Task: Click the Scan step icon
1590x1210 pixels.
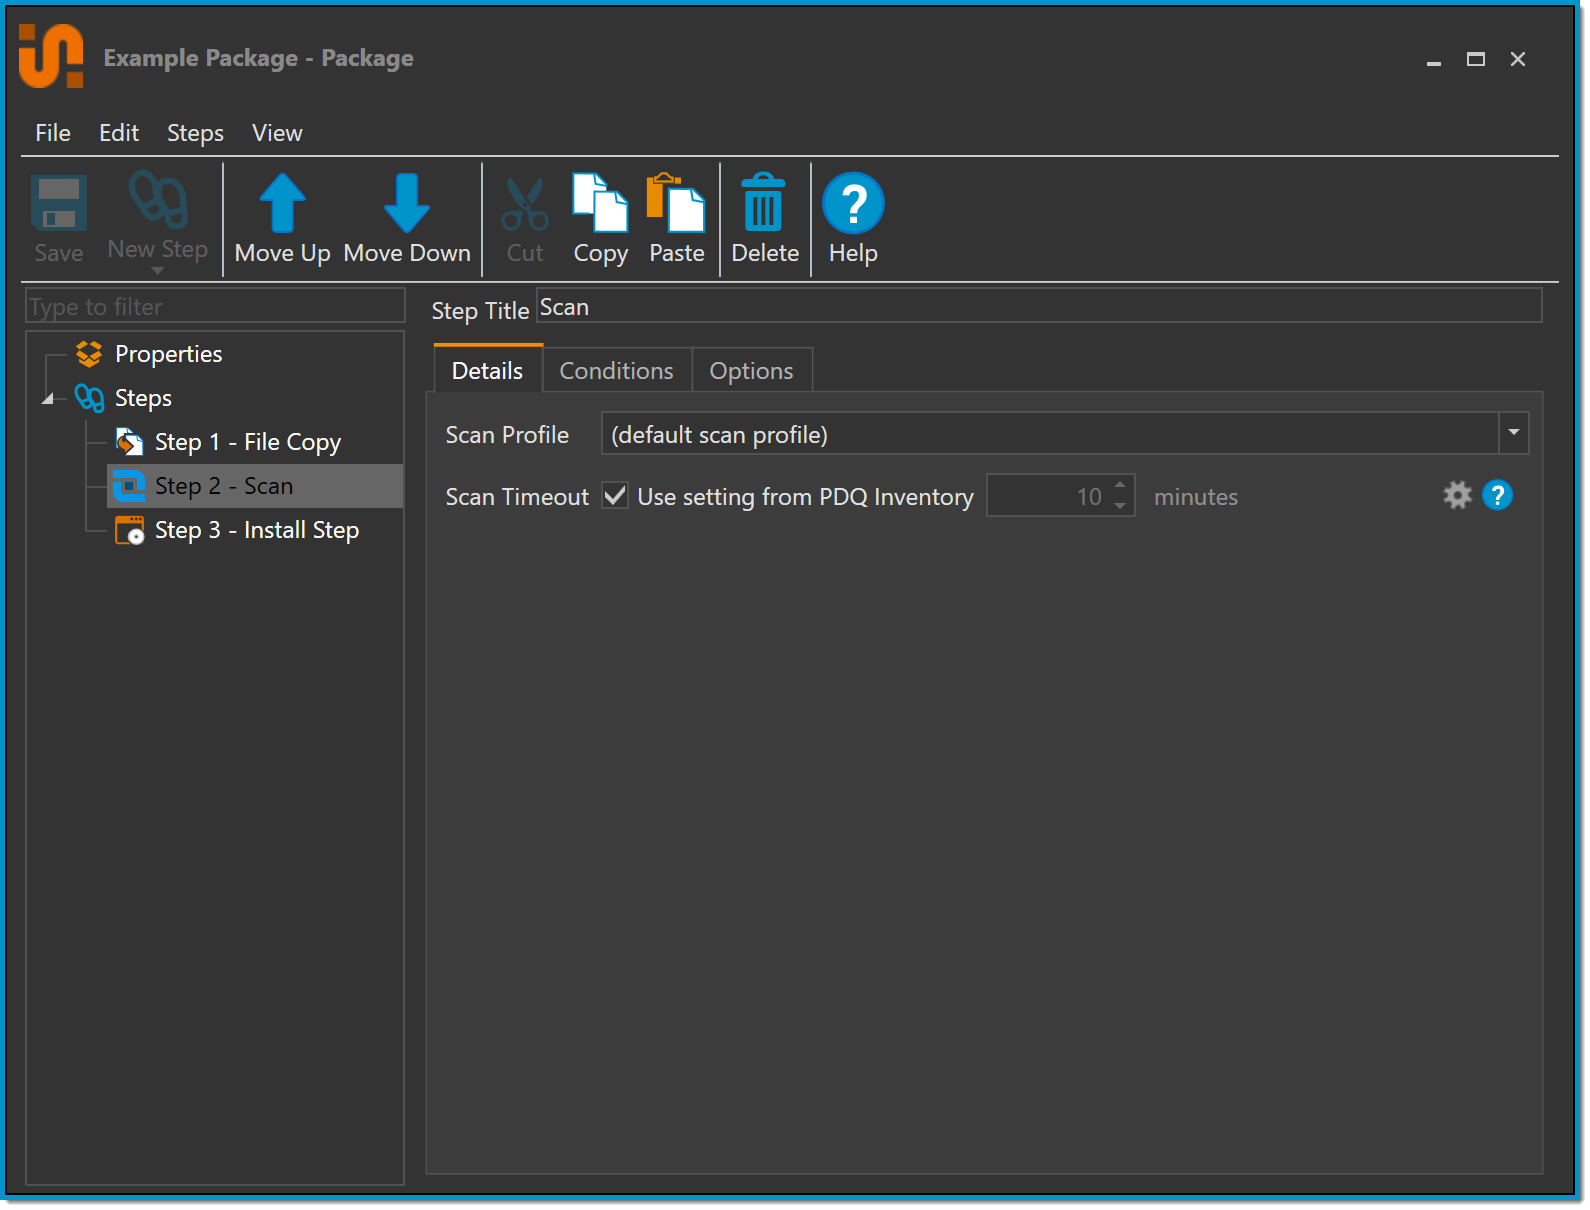Action: tap(129, 486)
